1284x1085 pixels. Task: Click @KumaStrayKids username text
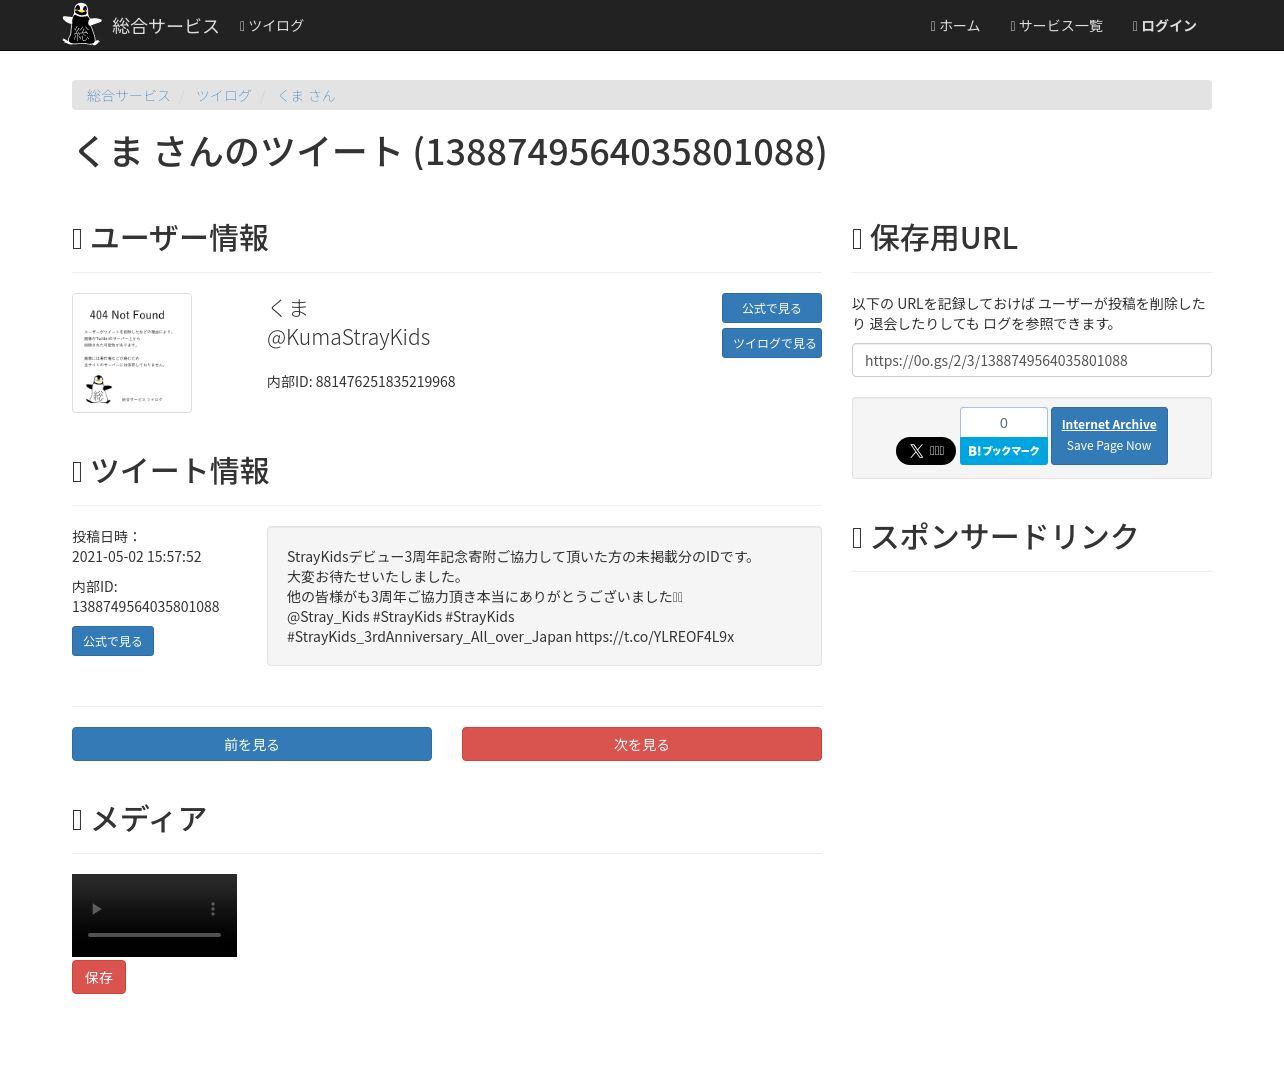pos(349,338)
